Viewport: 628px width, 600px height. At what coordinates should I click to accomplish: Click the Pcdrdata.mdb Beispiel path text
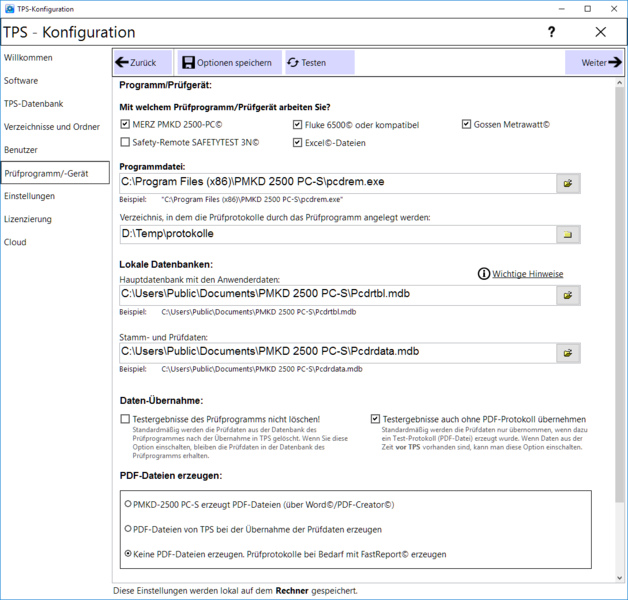click(262, 369)
